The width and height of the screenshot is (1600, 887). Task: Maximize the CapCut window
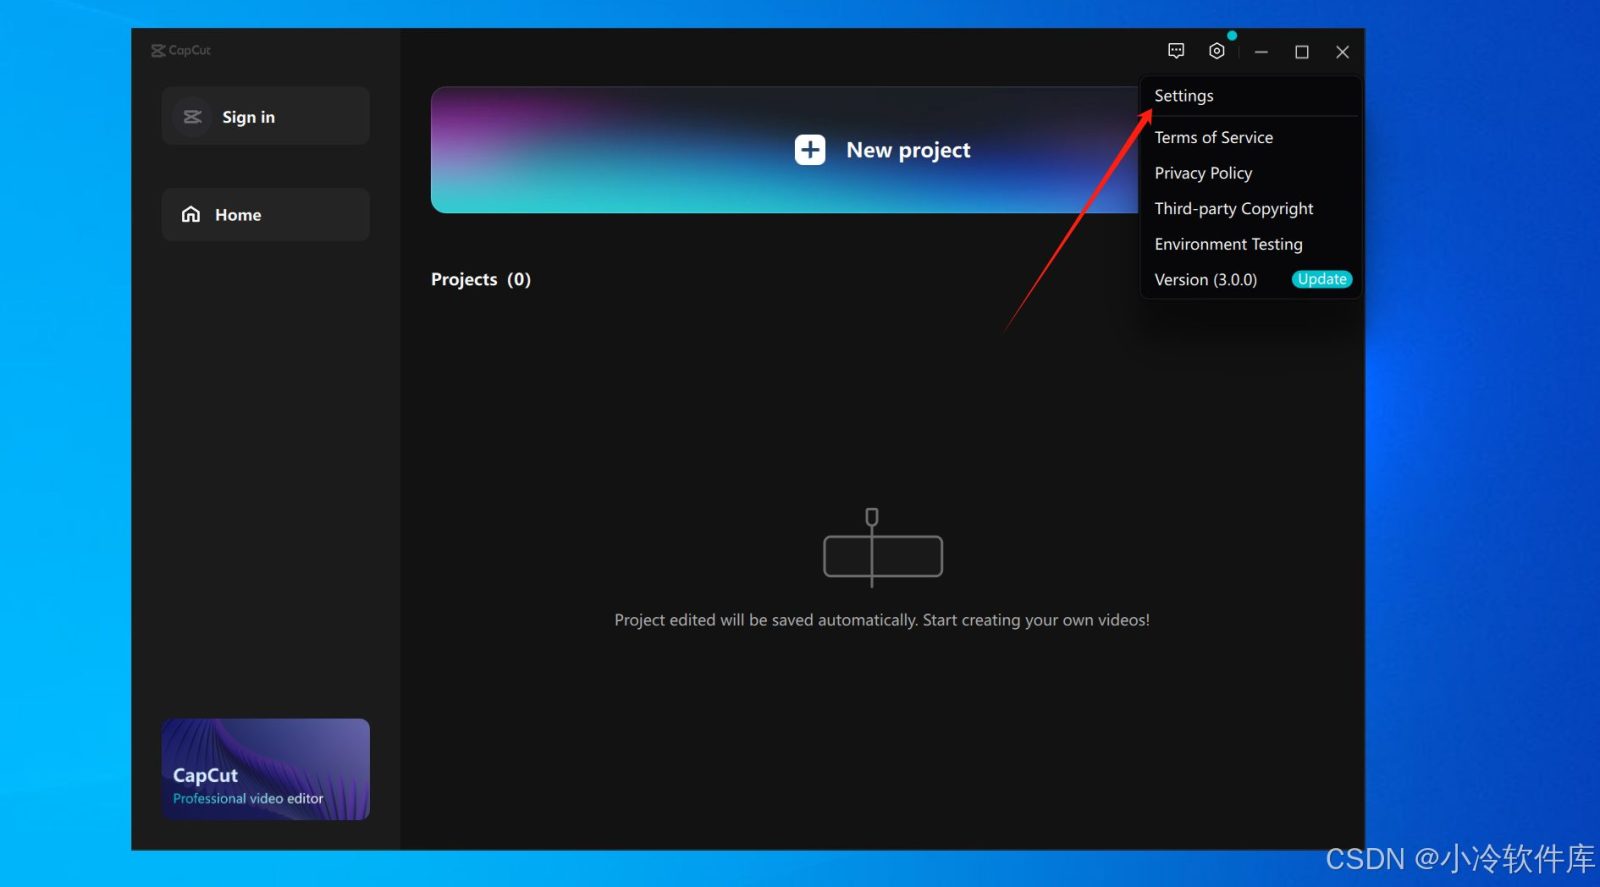point(1302,52)
